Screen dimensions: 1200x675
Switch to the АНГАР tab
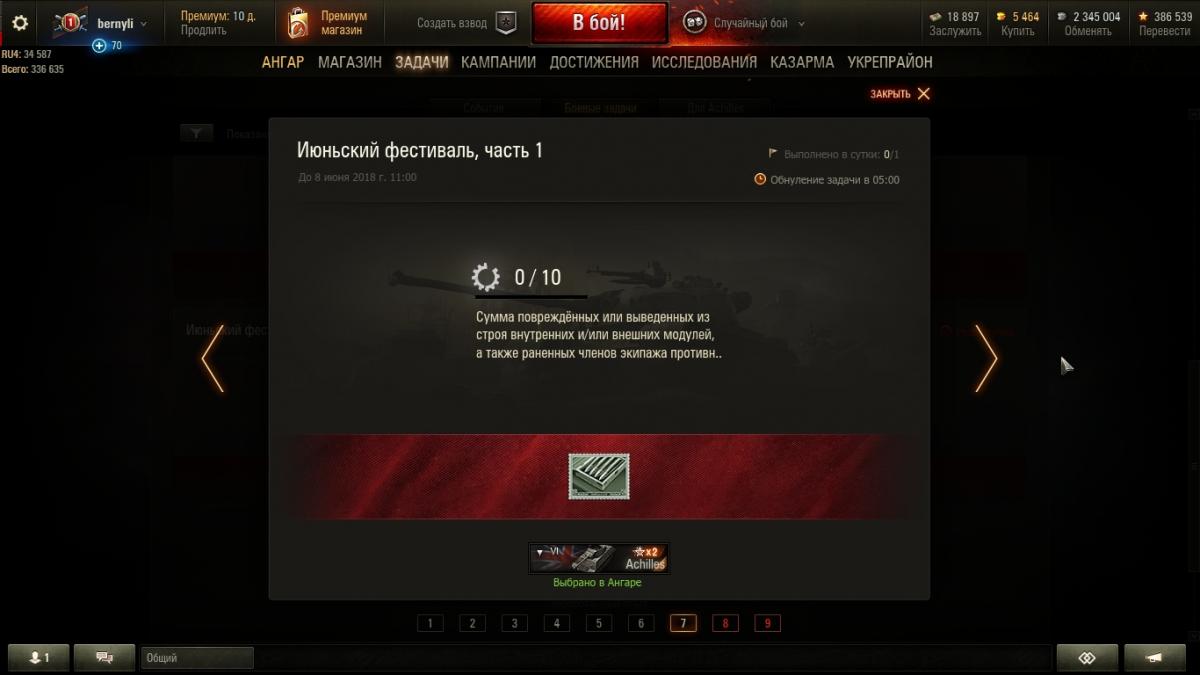click(x=283, y=62)
